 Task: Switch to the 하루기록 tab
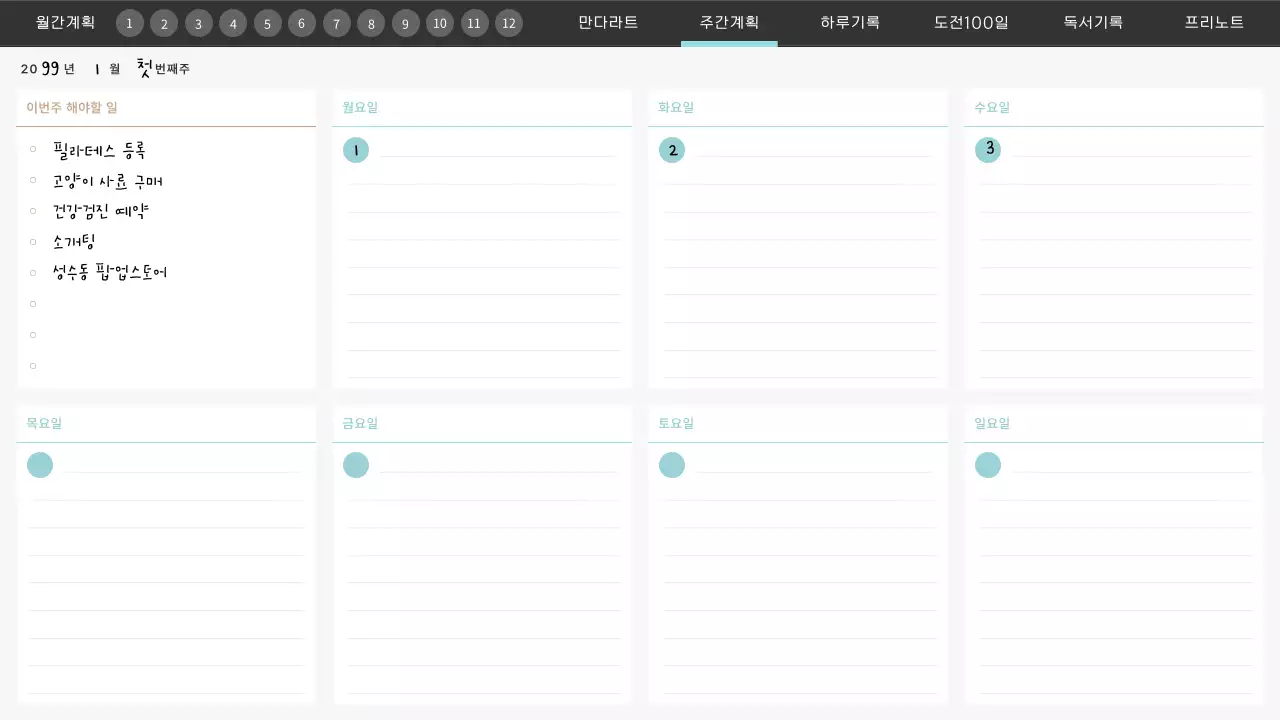tap(849, 22)
